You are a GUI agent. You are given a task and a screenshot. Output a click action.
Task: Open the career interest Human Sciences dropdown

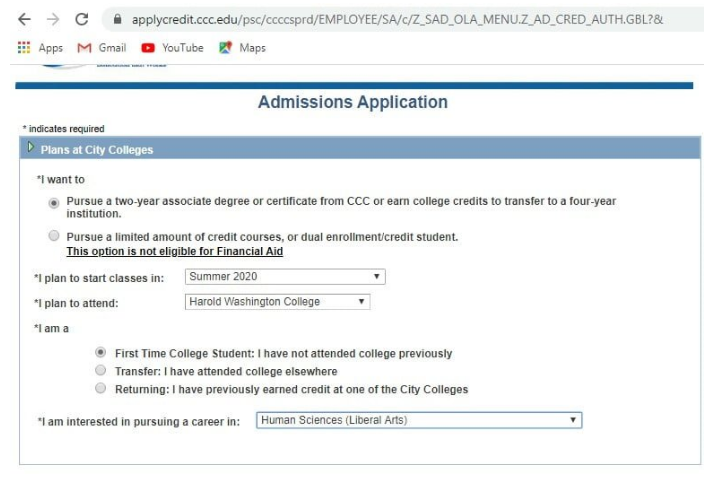[x=418, y=421]
